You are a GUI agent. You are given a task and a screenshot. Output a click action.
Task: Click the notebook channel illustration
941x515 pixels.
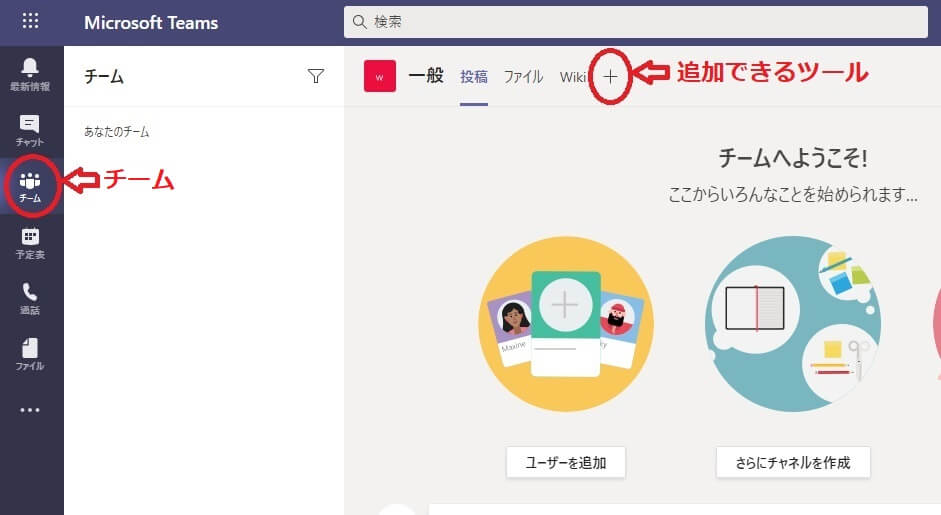(793, 322)
